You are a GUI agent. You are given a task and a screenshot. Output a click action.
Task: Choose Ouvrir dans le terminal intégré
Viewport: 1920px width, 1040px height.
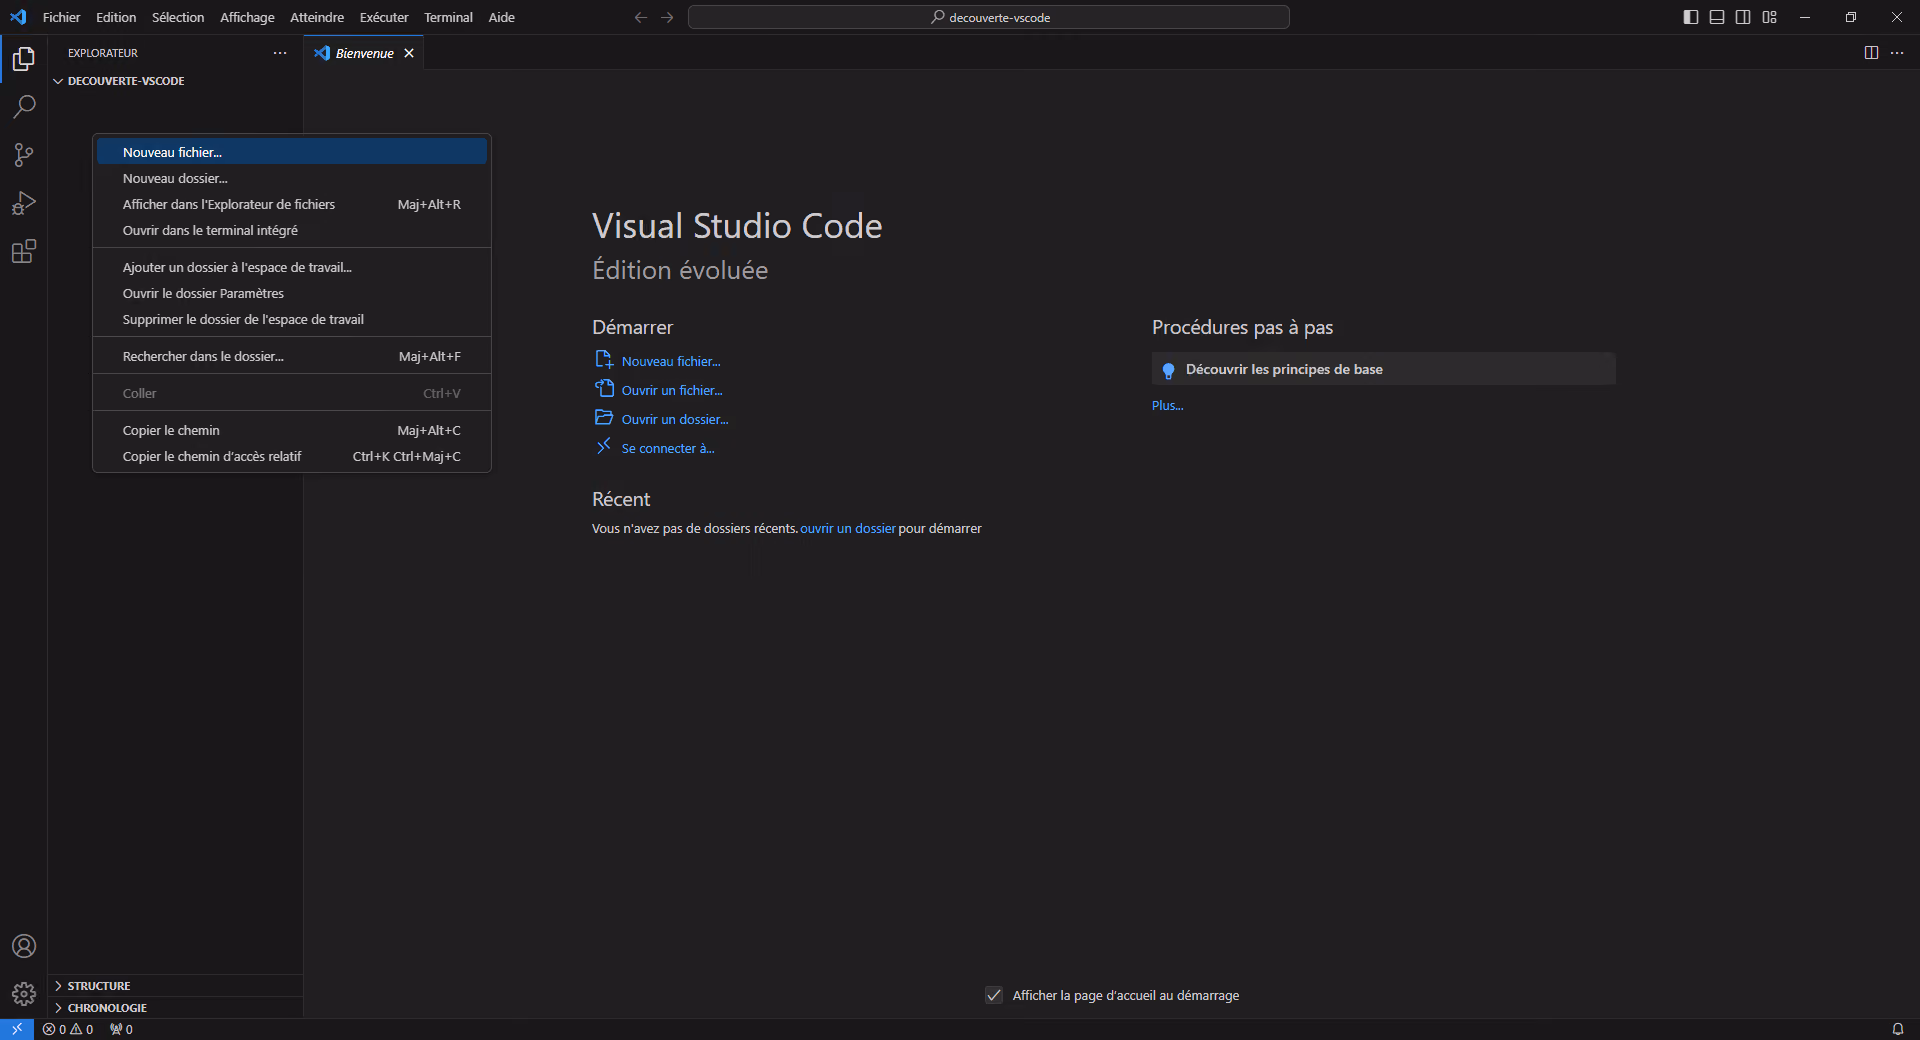click(292, 230)
